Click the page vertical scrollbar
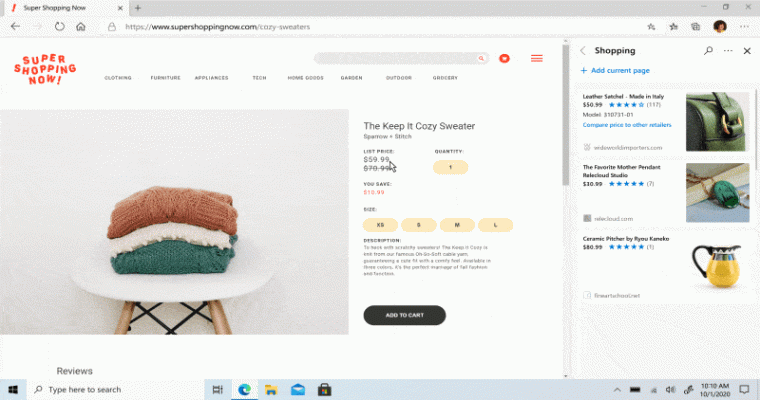Screen dimensions: 760x400 click(566, 116)
